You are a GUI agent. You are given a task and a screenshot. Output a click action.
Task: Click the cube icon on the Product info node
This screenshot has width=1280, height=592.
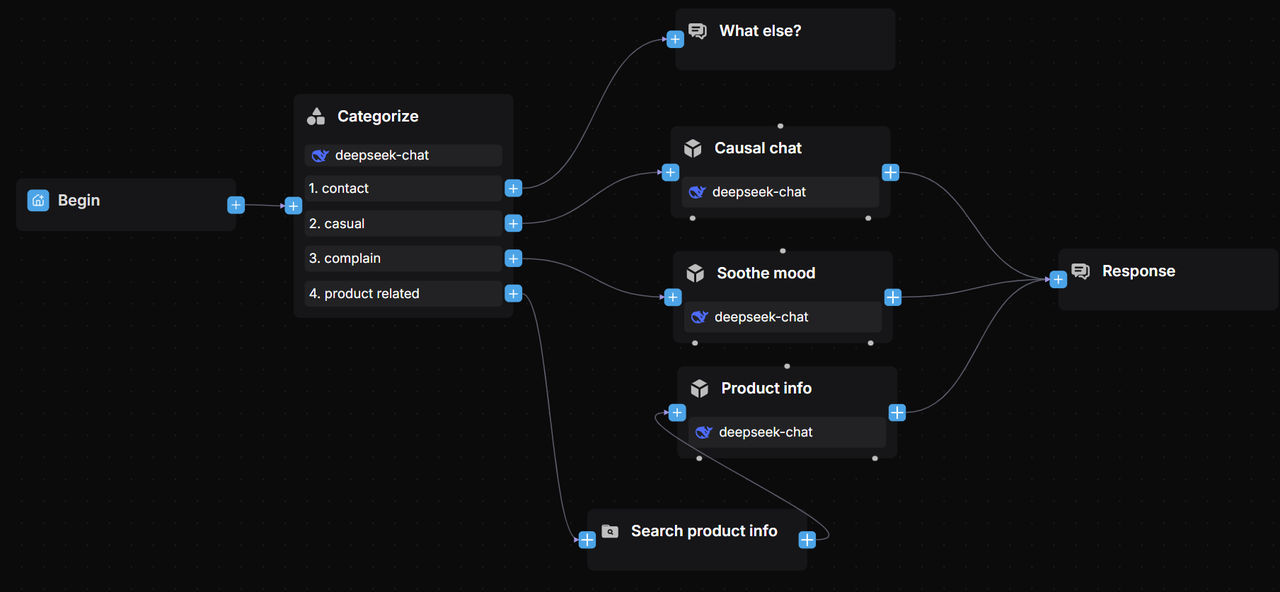click(699, 388)
